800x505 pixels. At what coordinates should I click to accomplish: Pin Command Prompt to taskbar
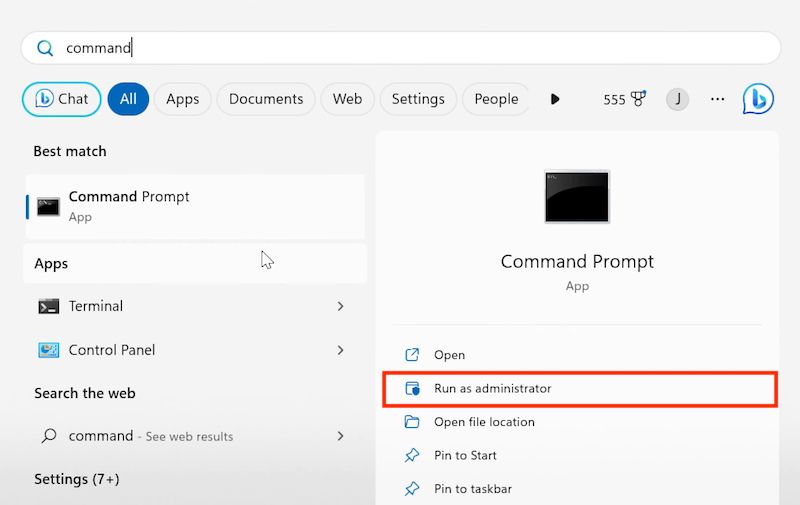pos(473,489)
